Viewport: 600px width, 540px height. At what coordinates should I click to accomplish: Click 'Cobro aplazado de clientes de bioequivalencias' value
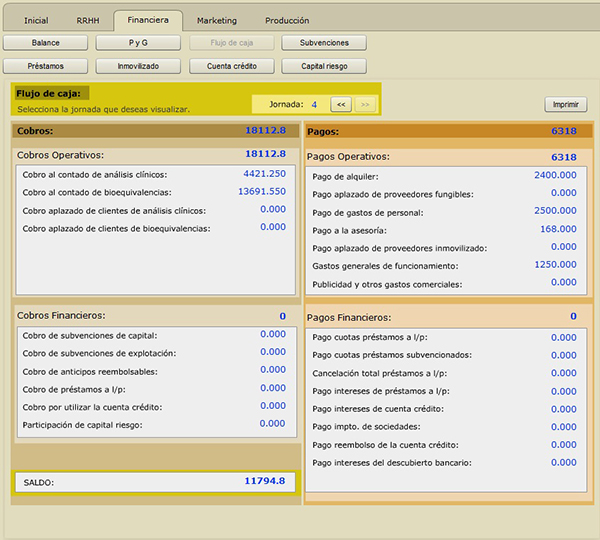pos(273,227)
